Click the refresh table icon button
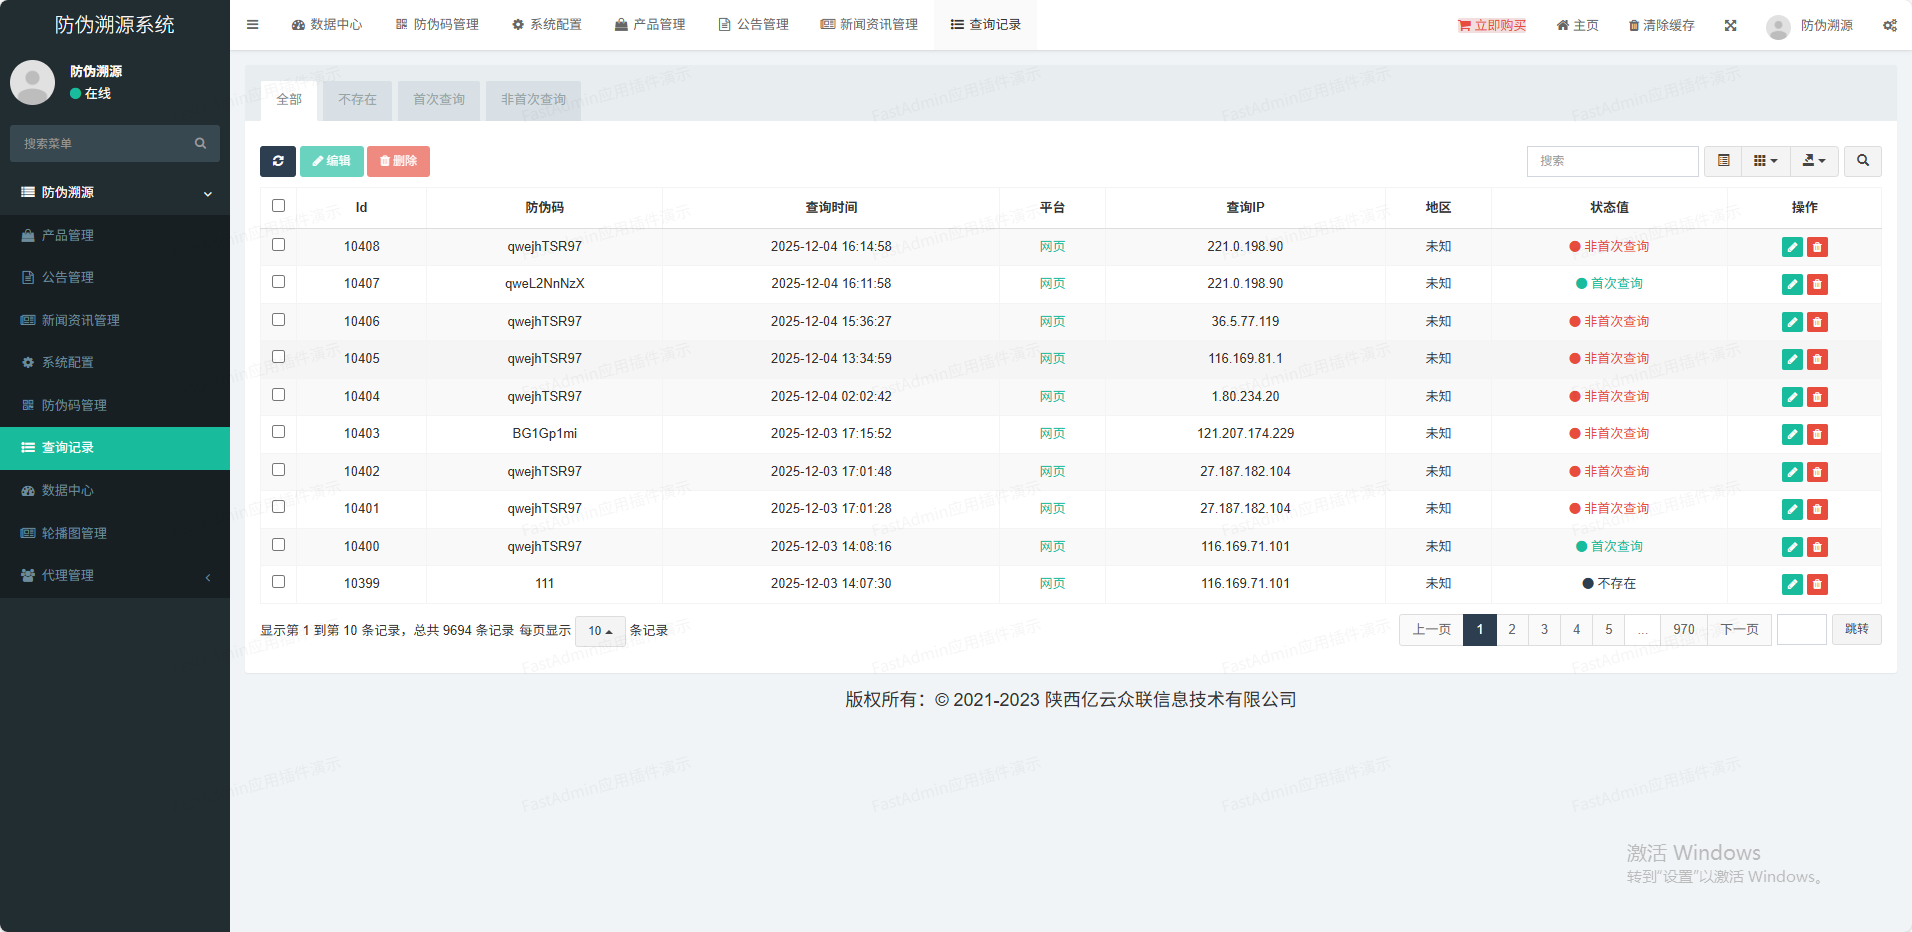The height and width of the screenshot is (932, 1912). pos(278,161)
